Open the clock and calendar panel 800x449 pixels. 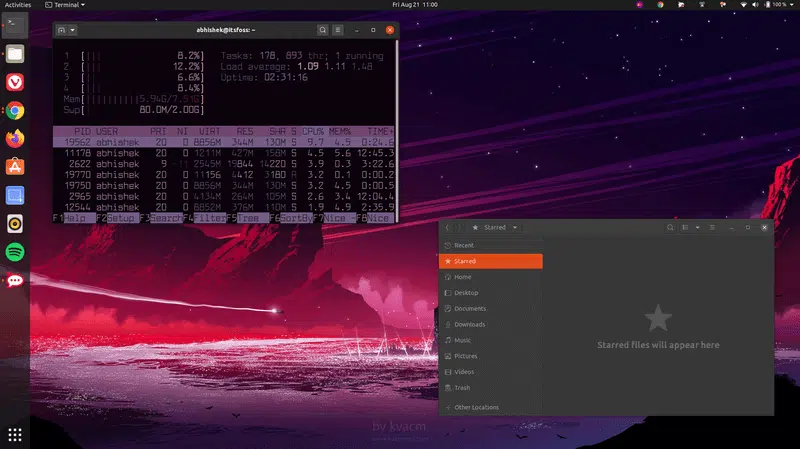tap(415, 5)
